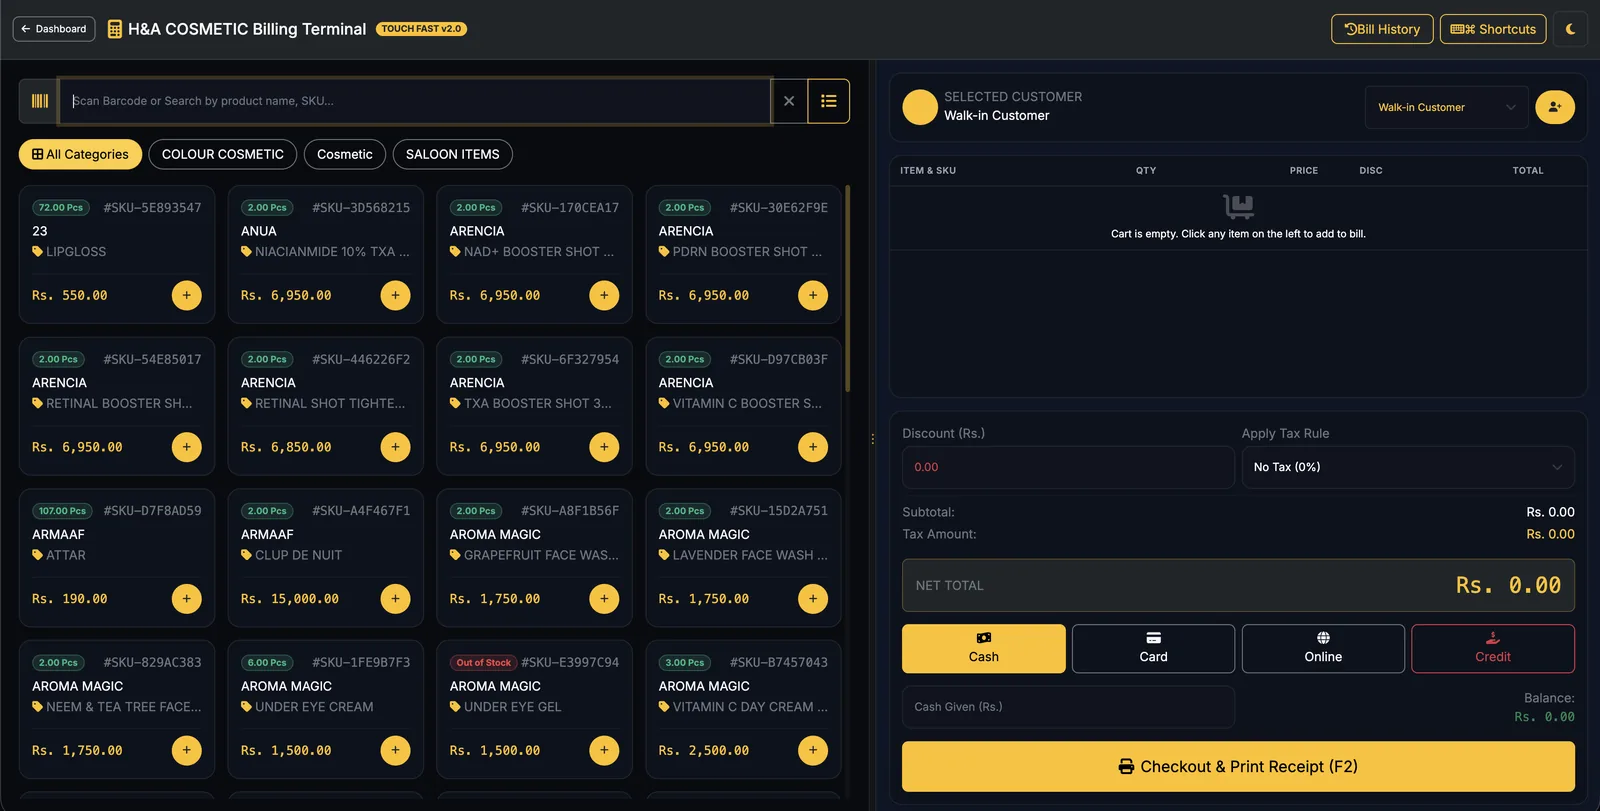Filter by SALOON ITEMS category
This screenshot has width=1600, height=811.
(x=453, y=154)
